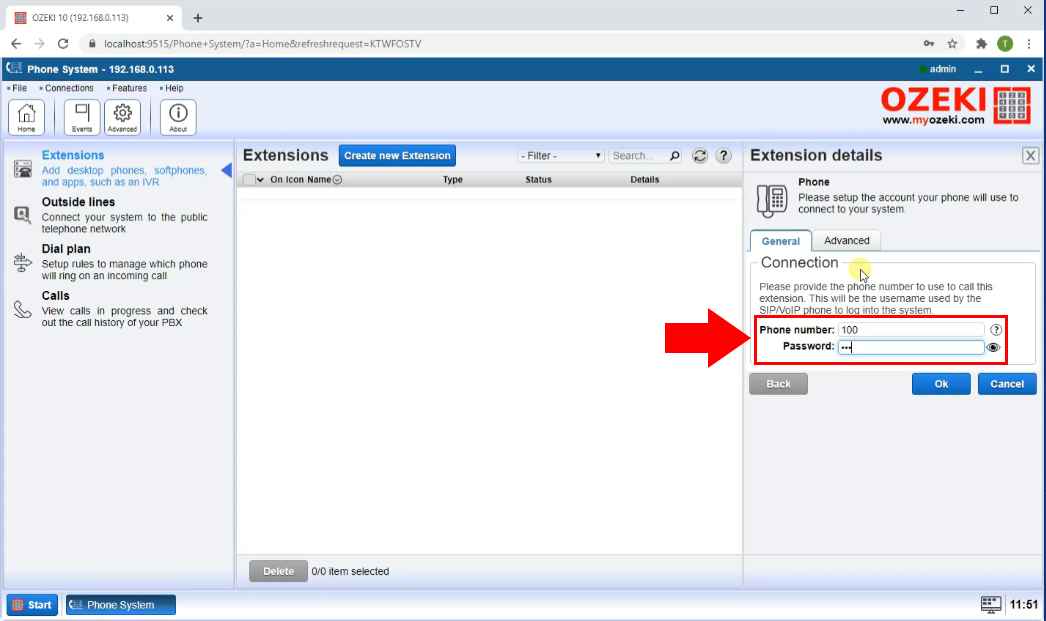The width and height of the screenshot is (1046, 621).
Task: Open the Help menu
Action: pos(173,88)
